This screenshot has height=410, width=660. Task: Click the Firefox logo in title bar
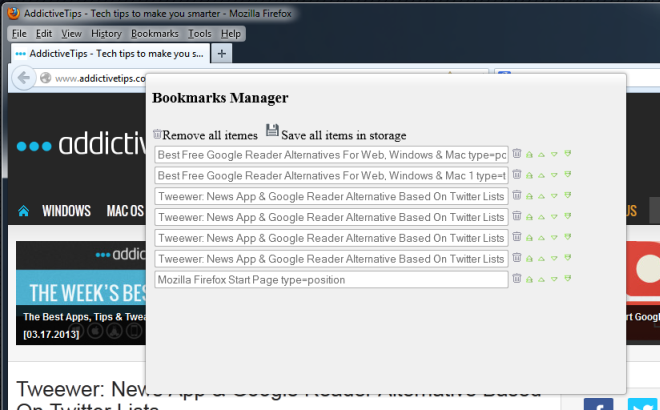pyautogui.click(x=13, y=13)
